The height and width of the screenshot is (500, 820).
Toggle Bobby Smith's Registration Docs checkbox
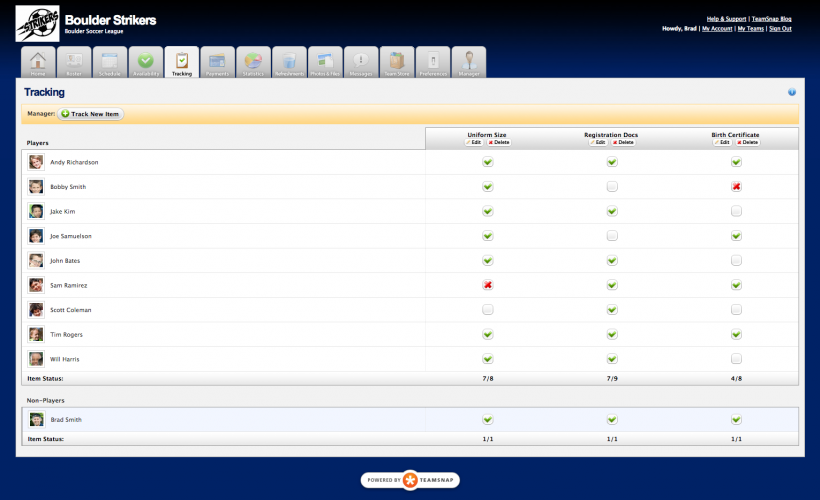click(612, 187)
